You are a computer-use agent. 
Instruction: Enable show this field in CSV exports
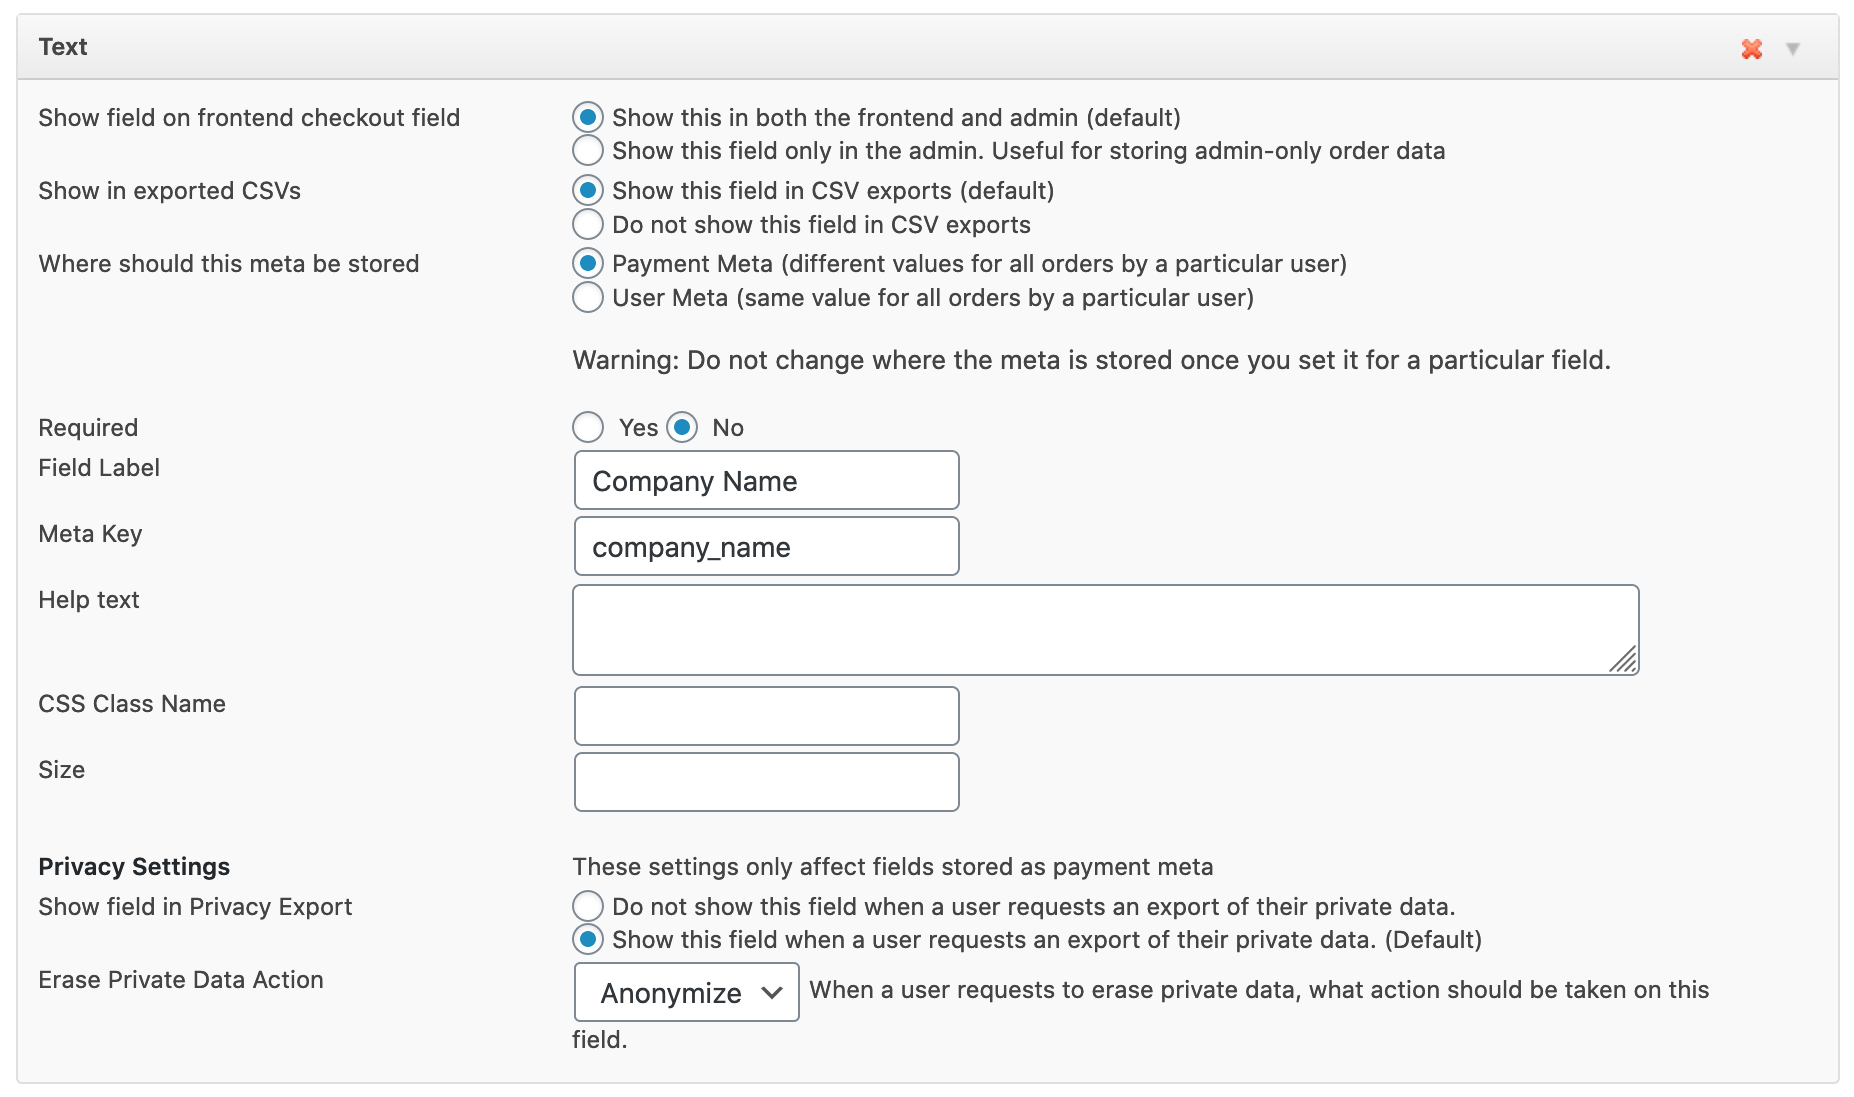[x=588, y=190]
